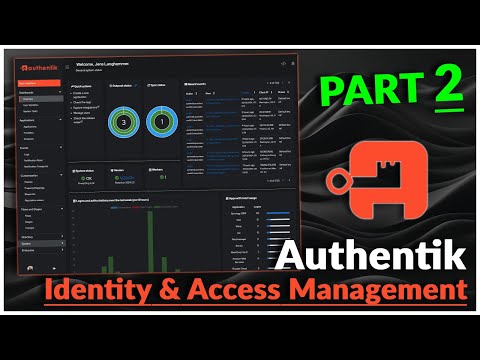Sort Recent events by the Client IP column
This screenshot has height=360, width=480.
[x=266, y=92]
